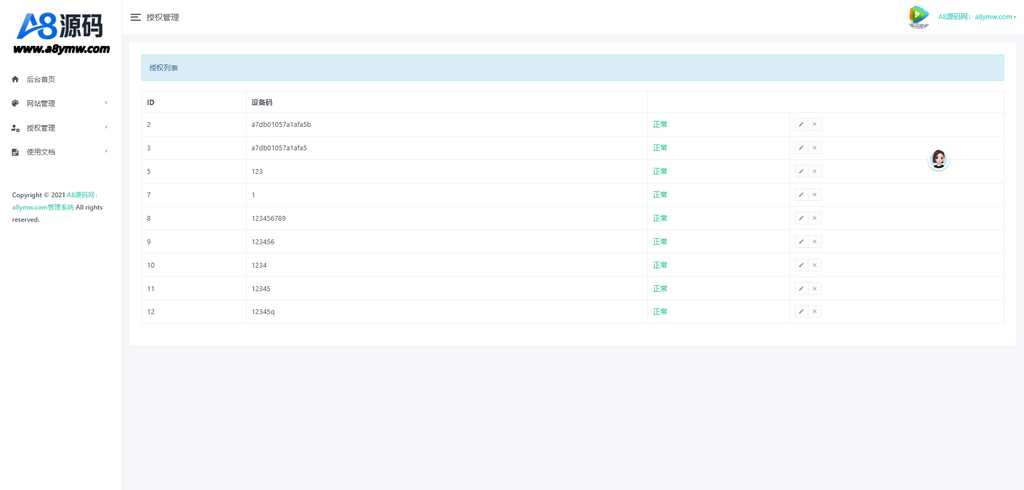Image resolution: width=1024 pixels, height=490 pixels.
Task: Edit the row with ID 10
Action: [x=801, y=265]
